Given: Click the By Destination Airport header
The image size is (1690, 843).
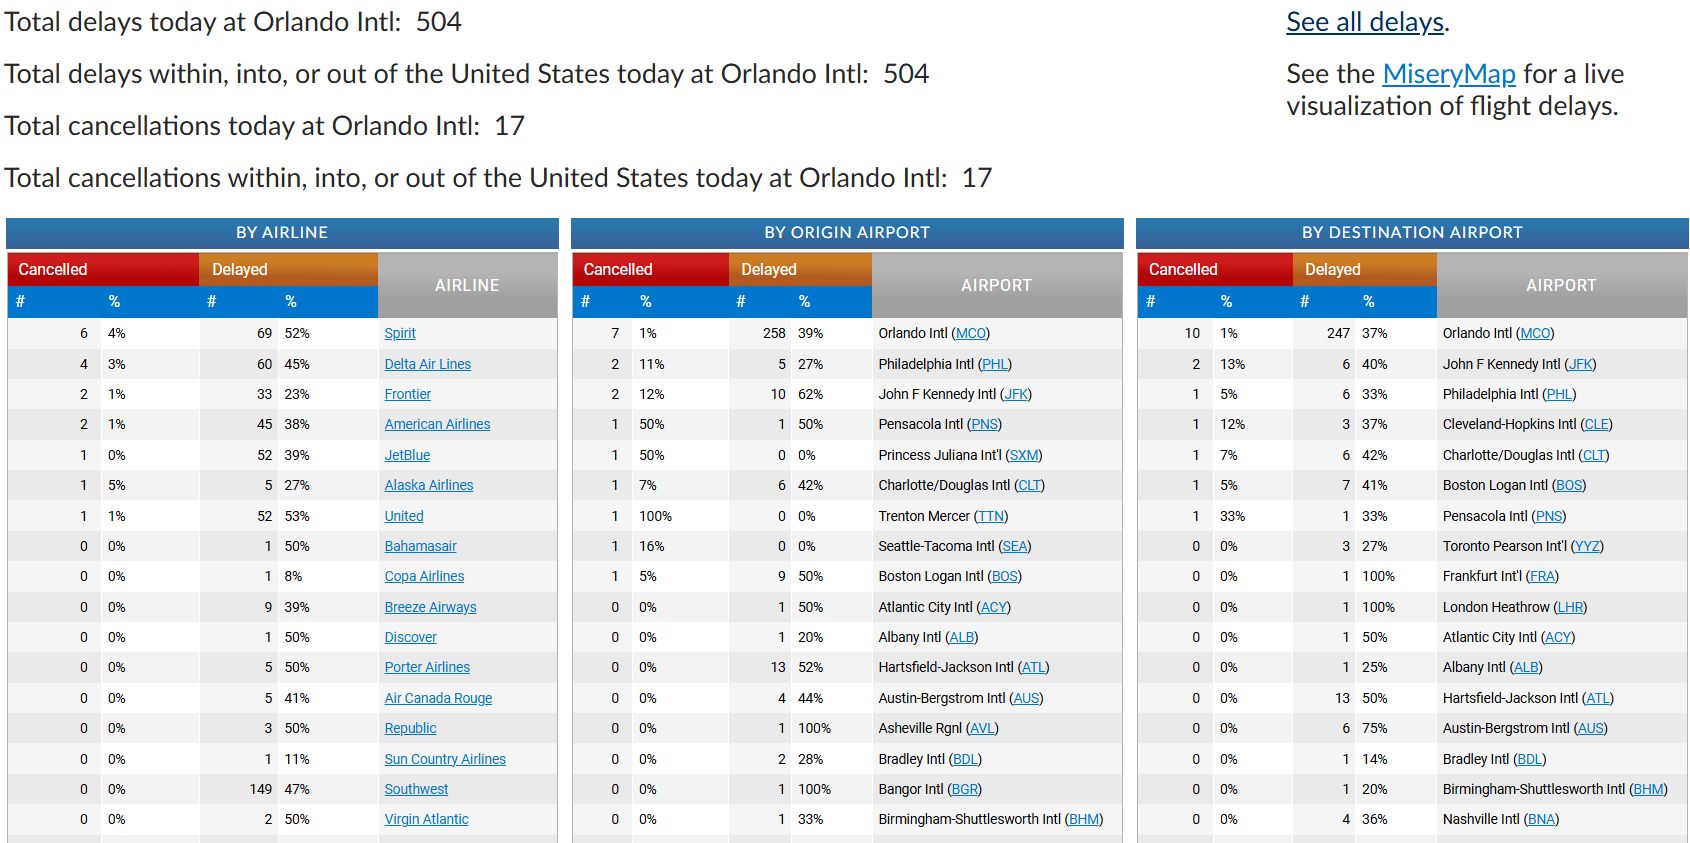Looking at the screenshot, I should [x=1412, y=232].
